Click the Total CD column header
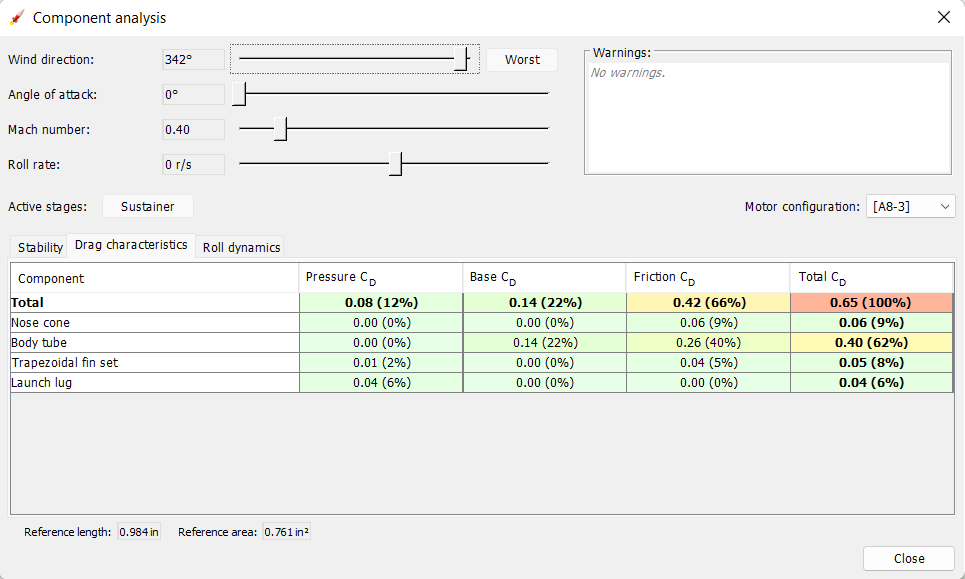 [870, 278]
